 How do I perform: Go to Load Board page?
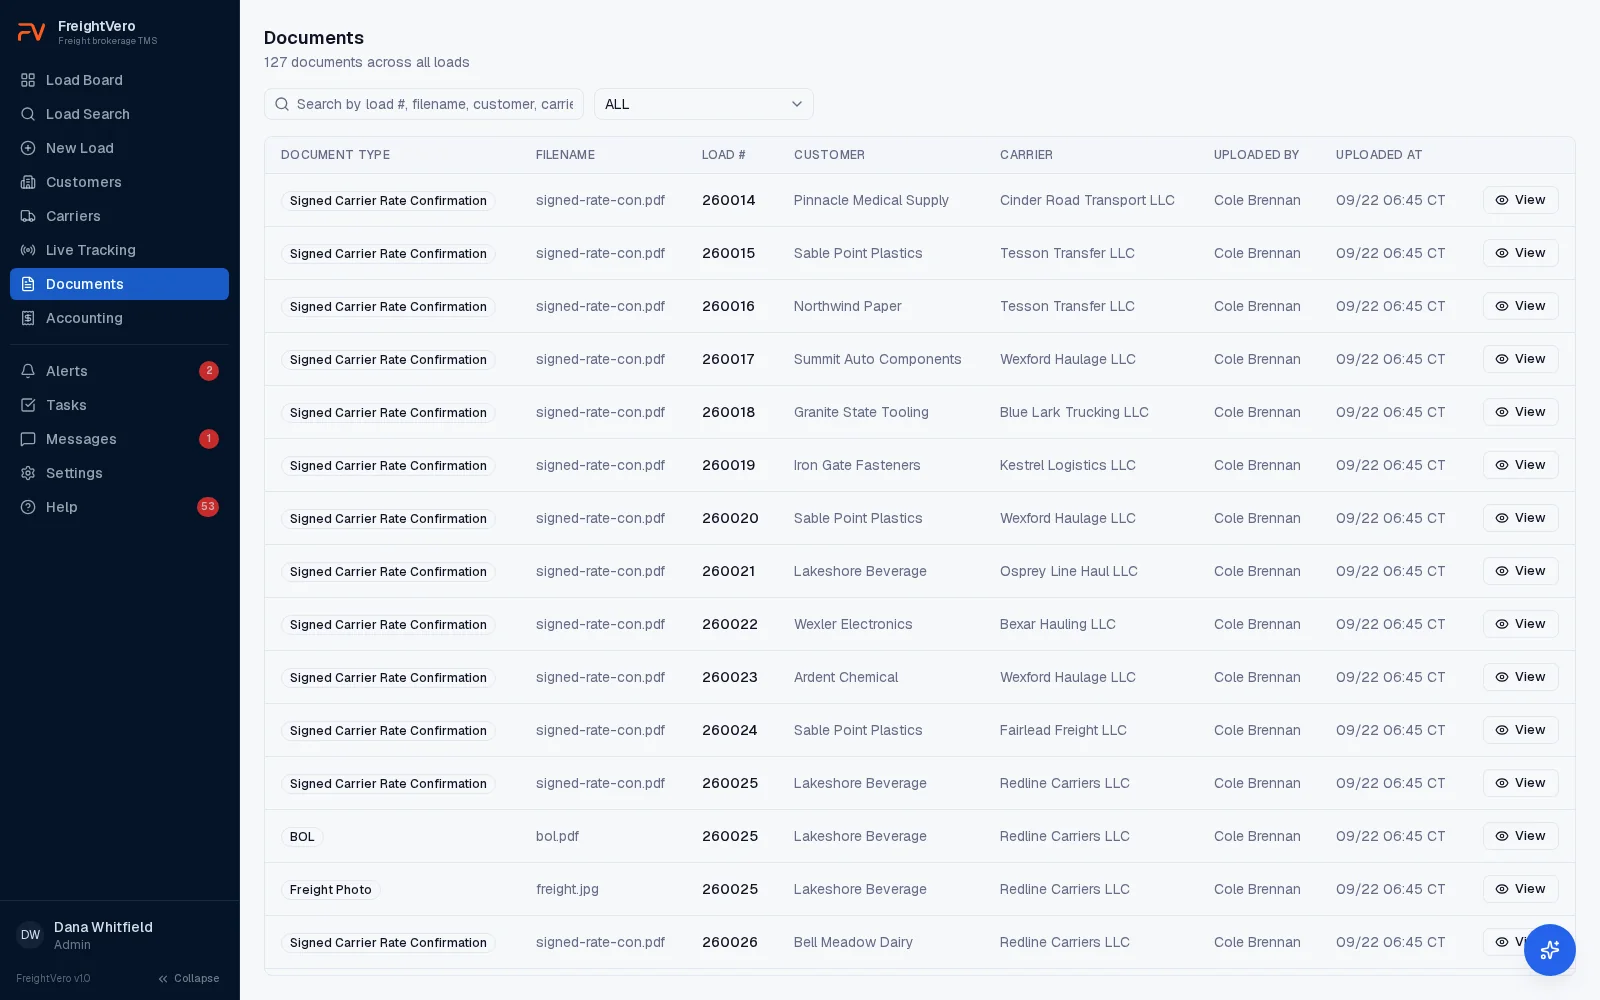point(119,80)
